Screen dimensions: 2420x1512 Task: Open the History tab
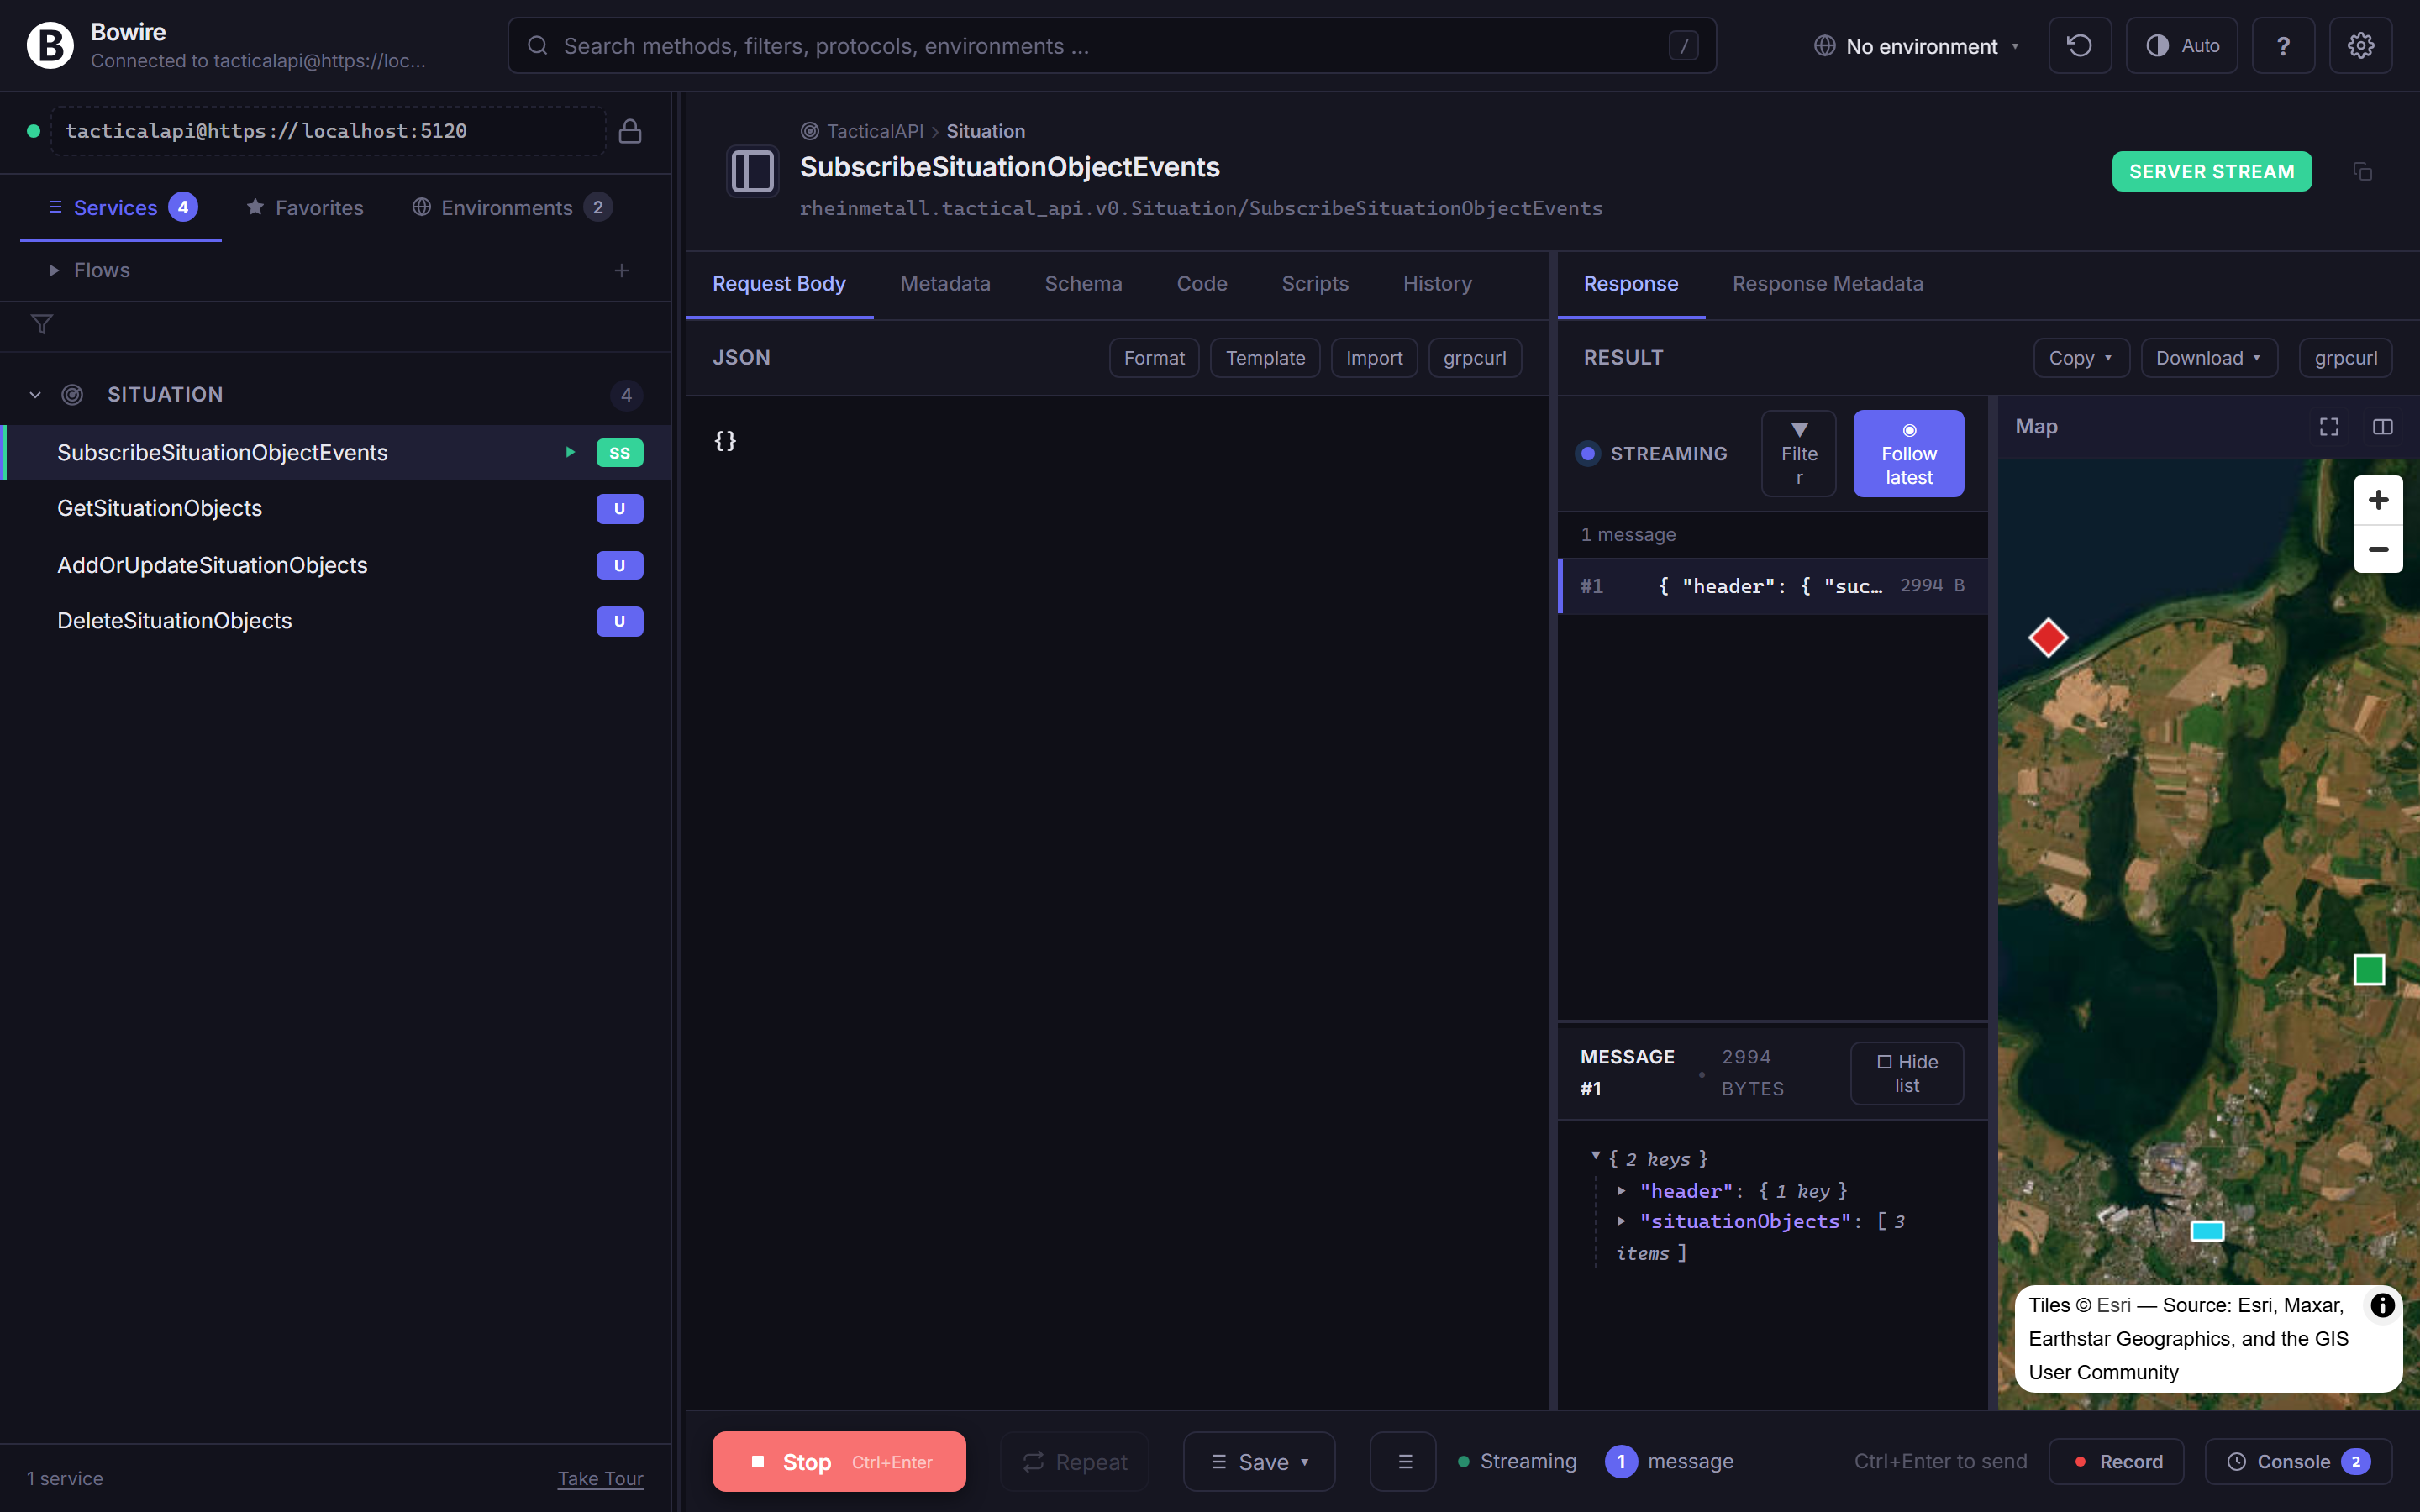coord(1437,284)
